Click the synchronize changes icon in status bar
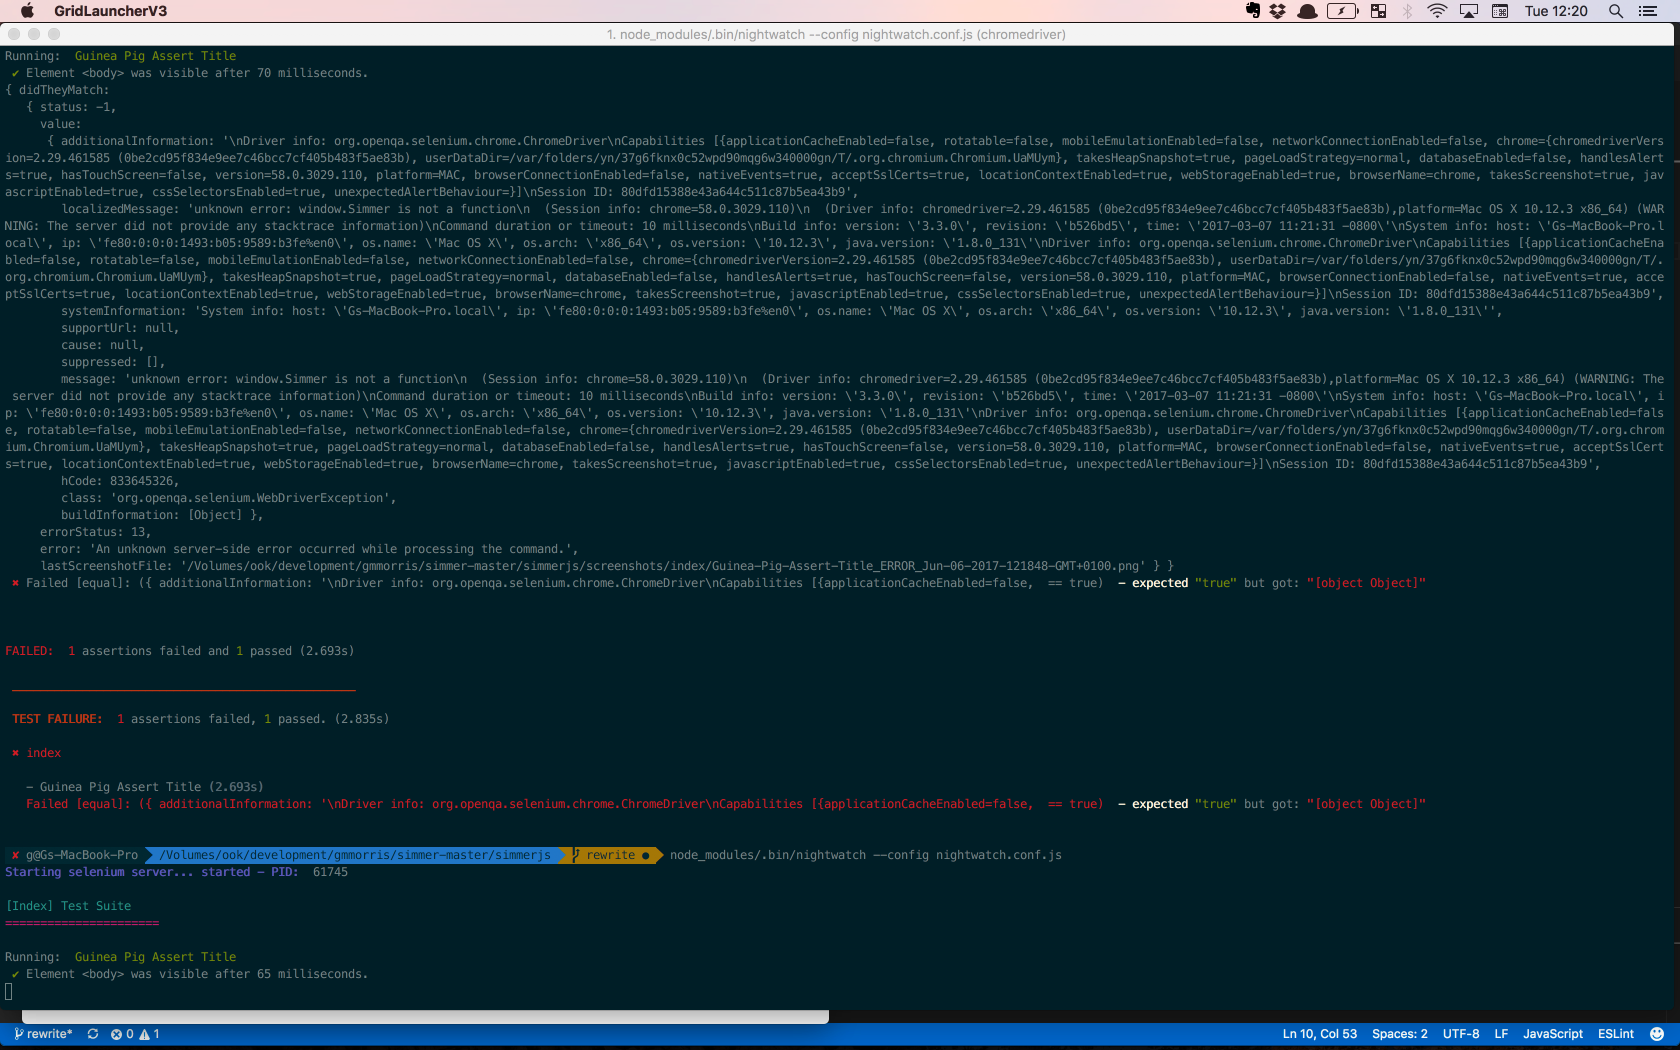The image size is (1680, 1050). click(x=93, y=1034)
